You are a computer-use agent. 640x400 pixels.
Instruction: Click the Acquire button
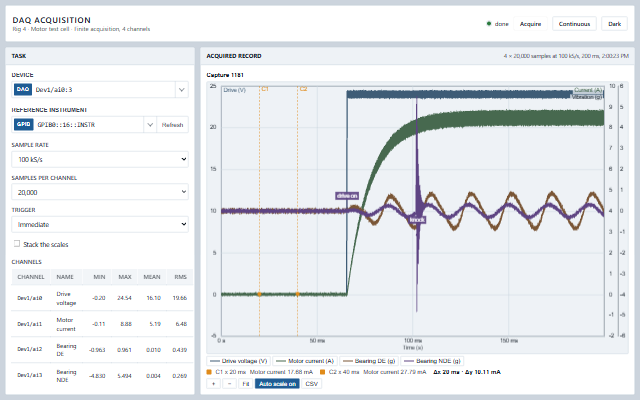point(530,24)
